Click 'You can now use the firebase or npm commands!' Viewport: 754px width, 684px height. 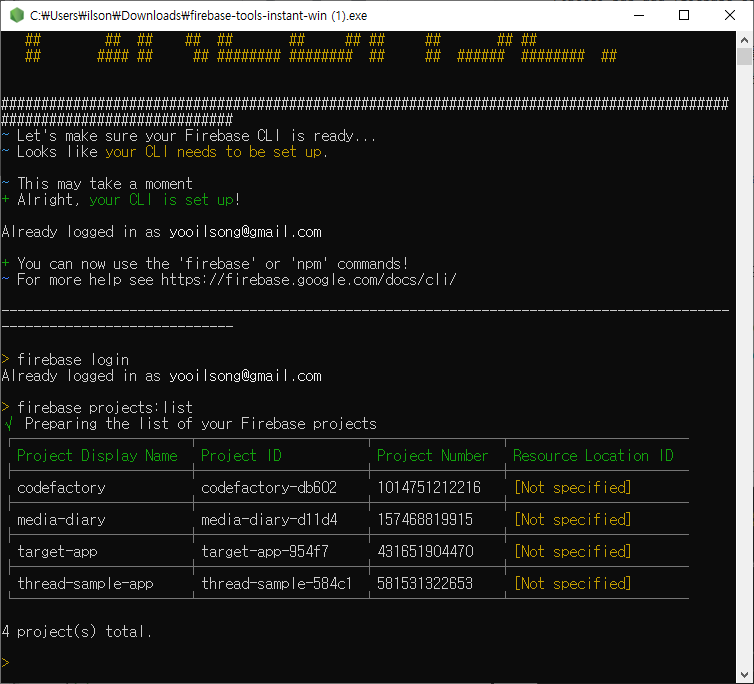(213, 264)
